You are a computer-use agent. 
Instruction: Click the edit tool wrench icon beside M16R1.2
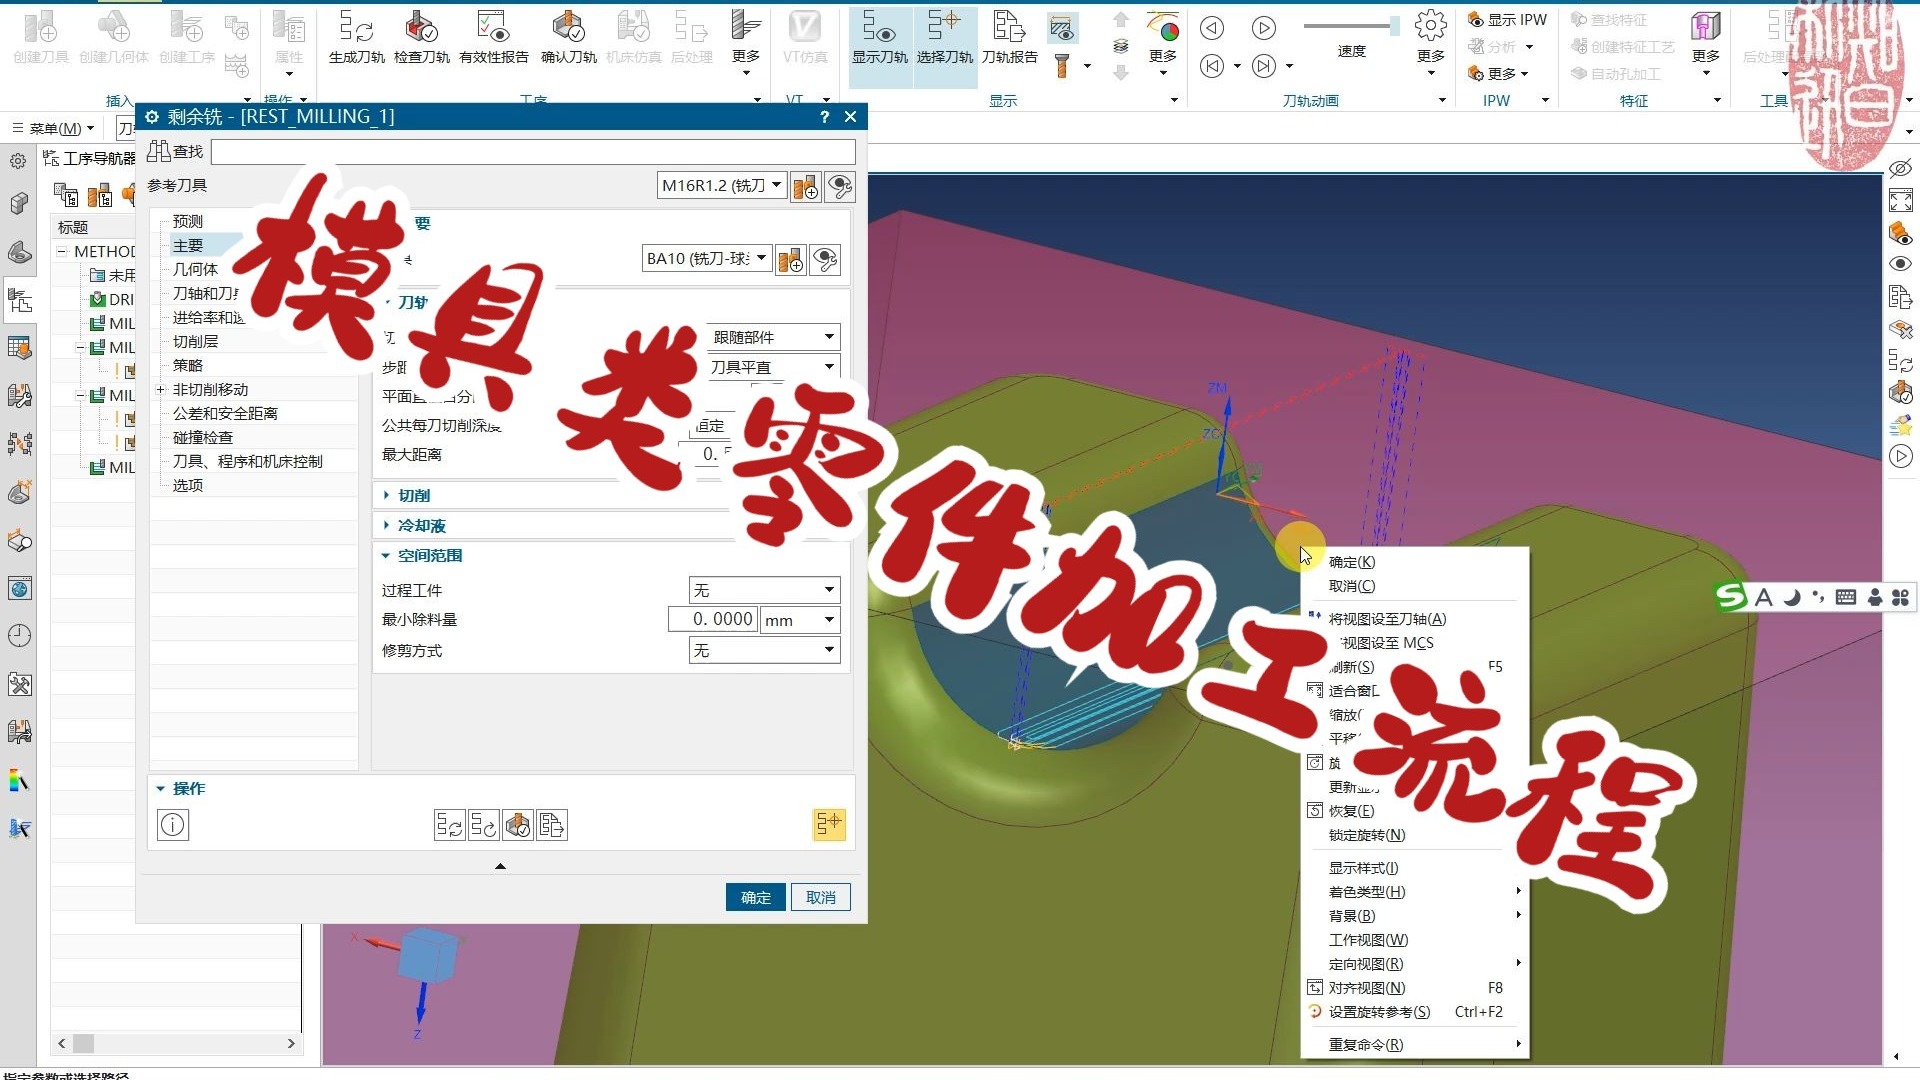840,186
